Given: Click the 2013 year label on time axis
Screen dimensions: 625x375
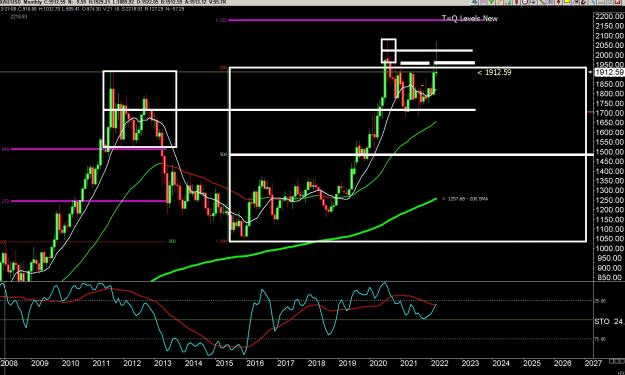Looking at the screenshot, I should tap(163, 363).
